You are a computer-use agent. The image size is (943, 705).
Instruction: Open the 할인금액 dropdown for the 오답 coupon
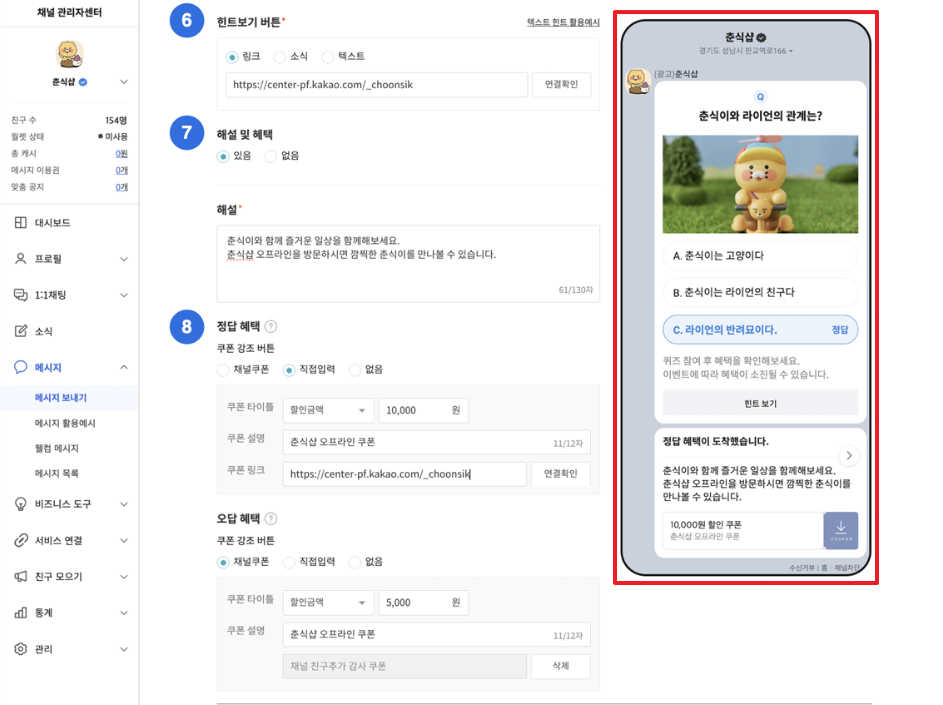click(x=328, y=602)
